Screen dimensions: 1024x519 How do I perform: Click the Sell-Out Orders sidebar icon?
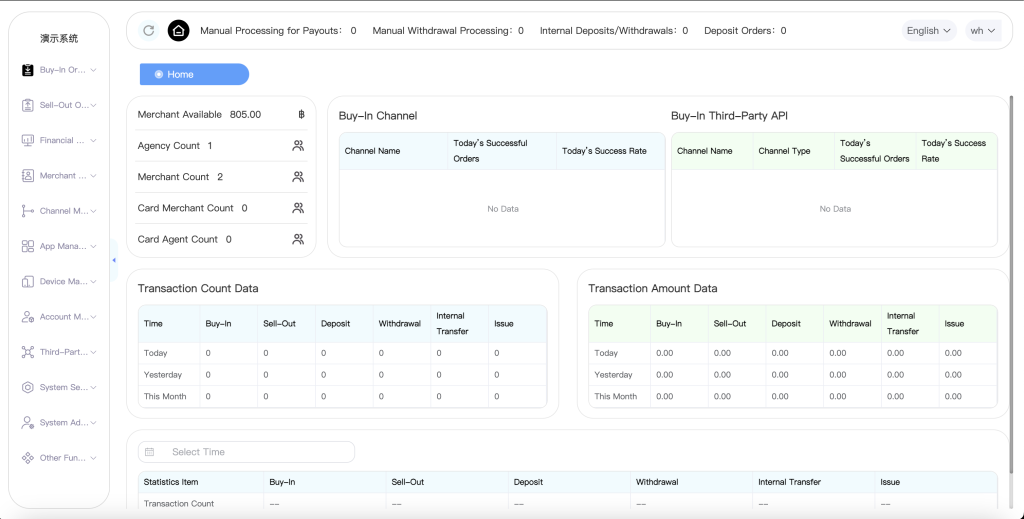click(x=27, y=105)
